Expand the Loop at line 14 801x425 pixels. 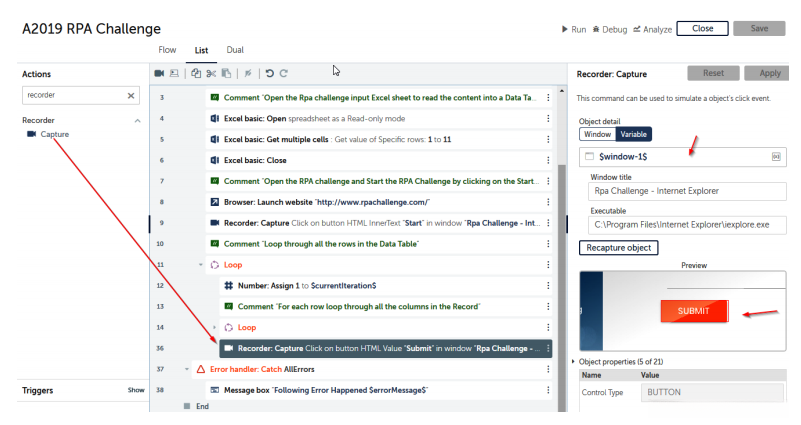pyautogui.click(x=215, y=327)
